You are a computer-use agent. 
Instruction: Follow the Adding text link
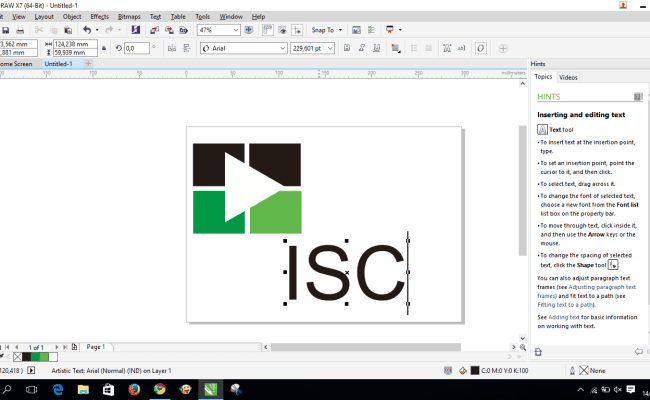564,317
